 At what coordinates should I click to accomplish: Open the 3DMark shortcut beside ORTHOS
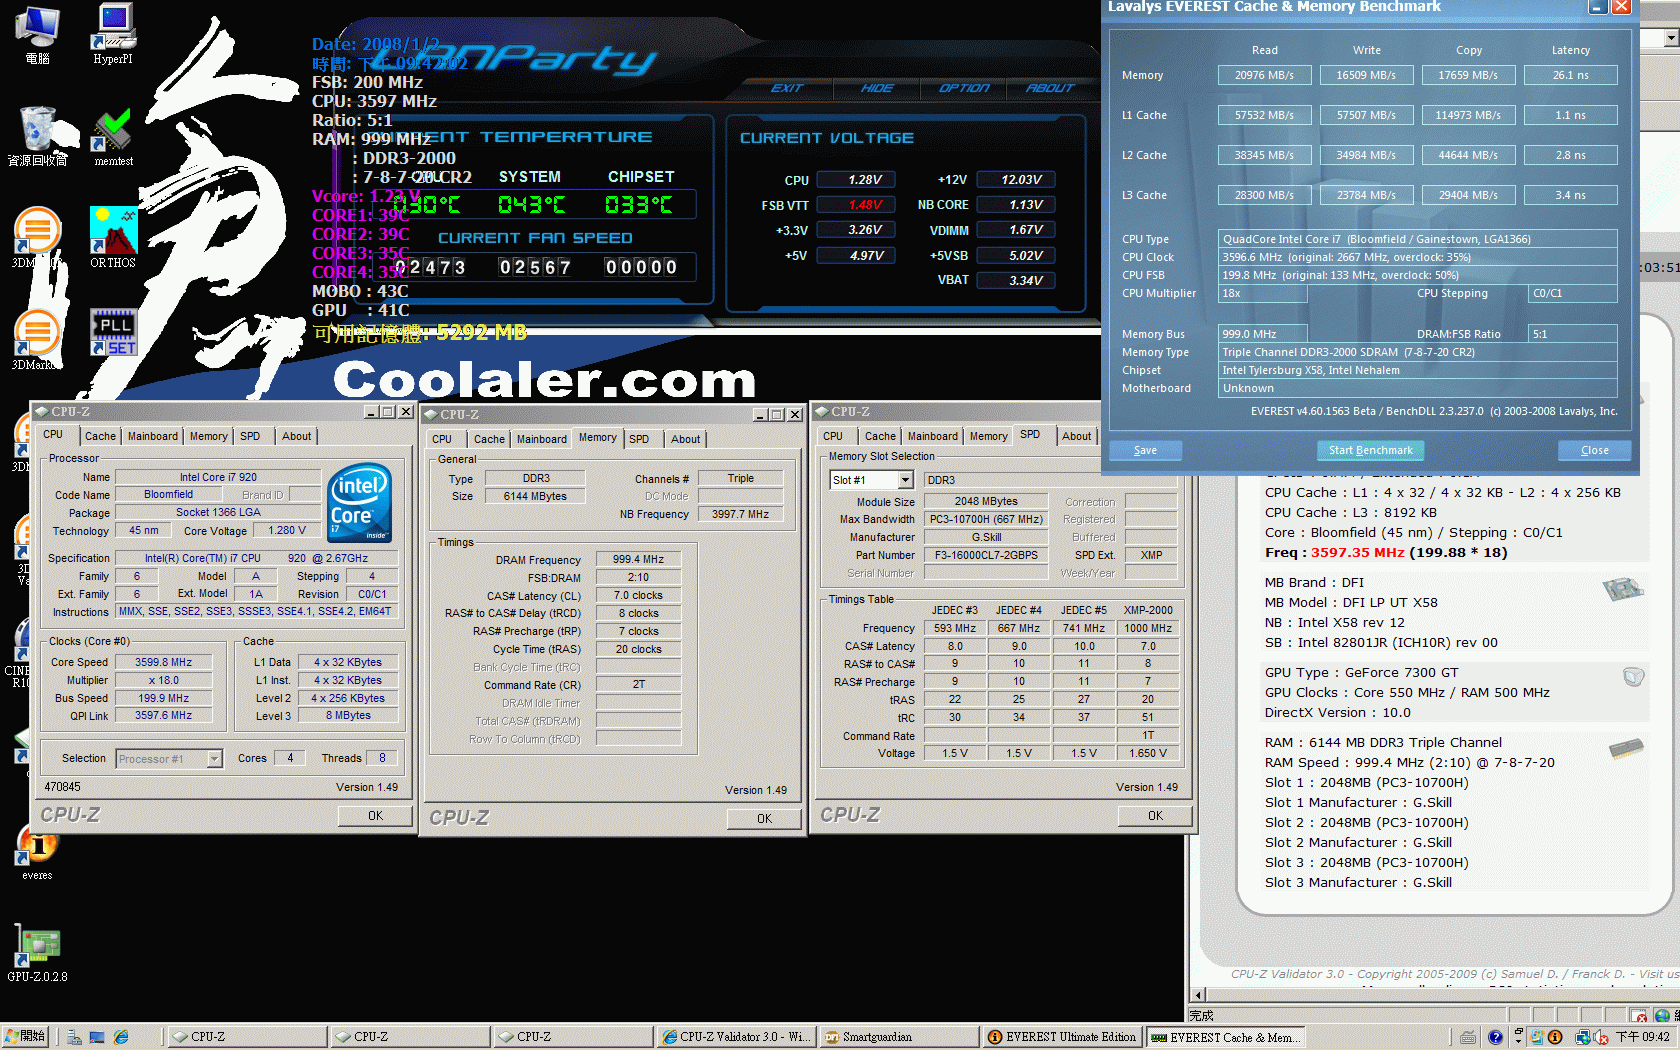[38, 237]
